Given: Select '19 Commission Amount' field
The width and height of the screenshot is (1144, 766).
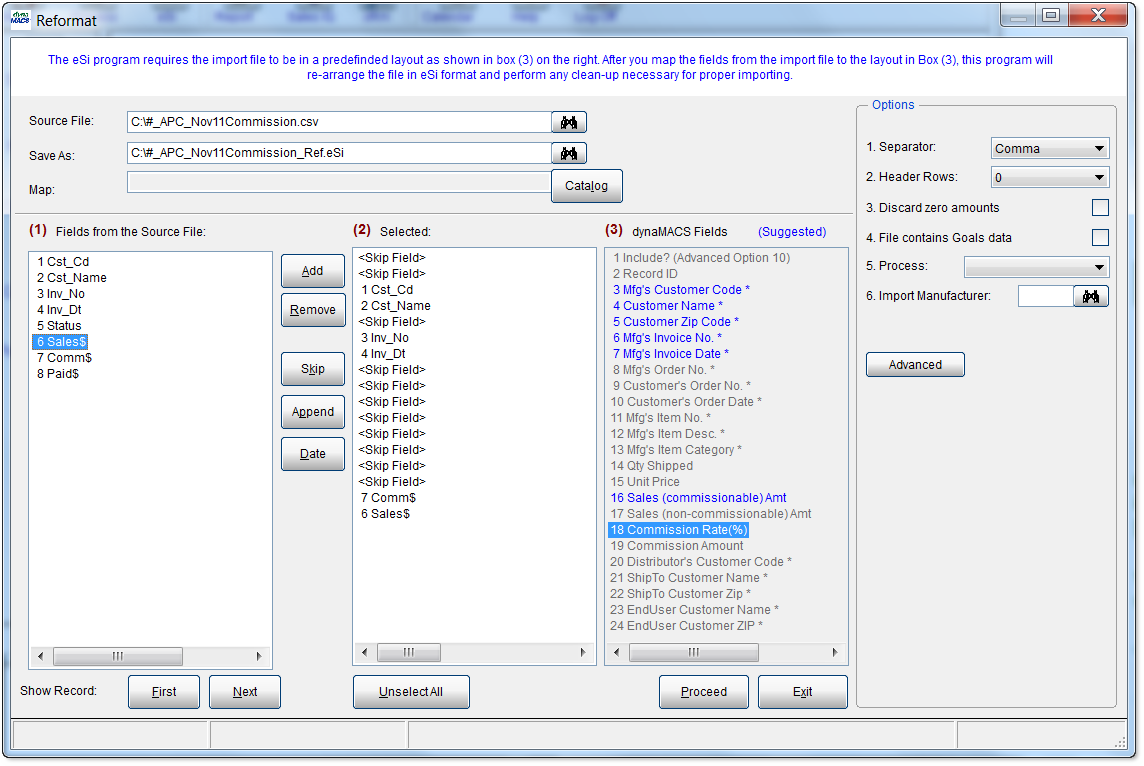Looking at the screenshot, I should coord(677,546).
